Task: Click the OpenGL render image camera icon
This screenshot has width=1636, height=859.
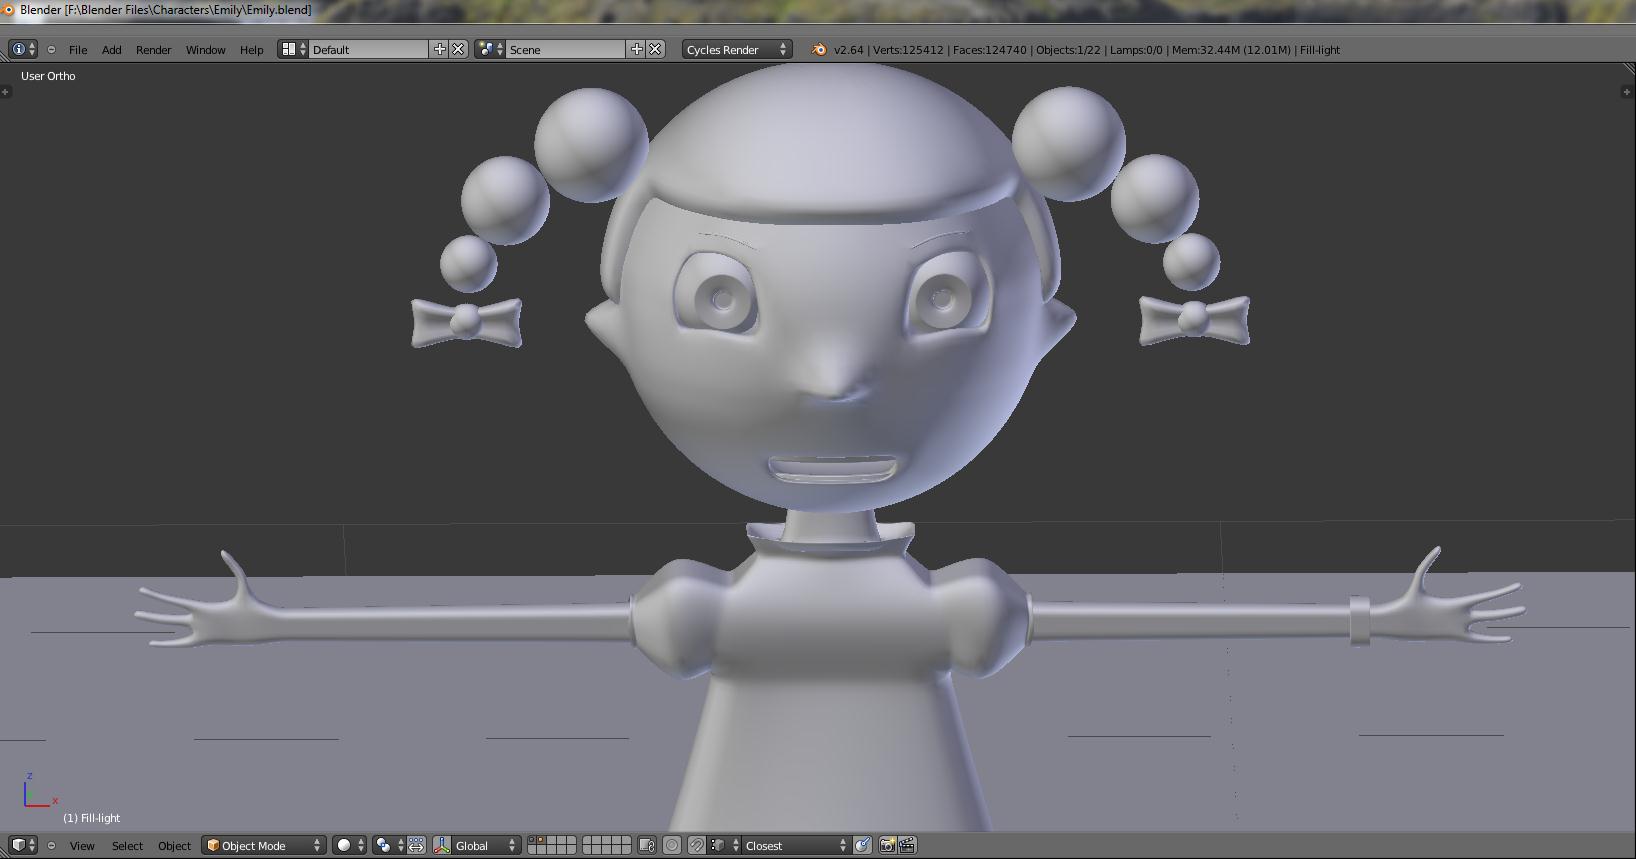Action: point(887,845)
